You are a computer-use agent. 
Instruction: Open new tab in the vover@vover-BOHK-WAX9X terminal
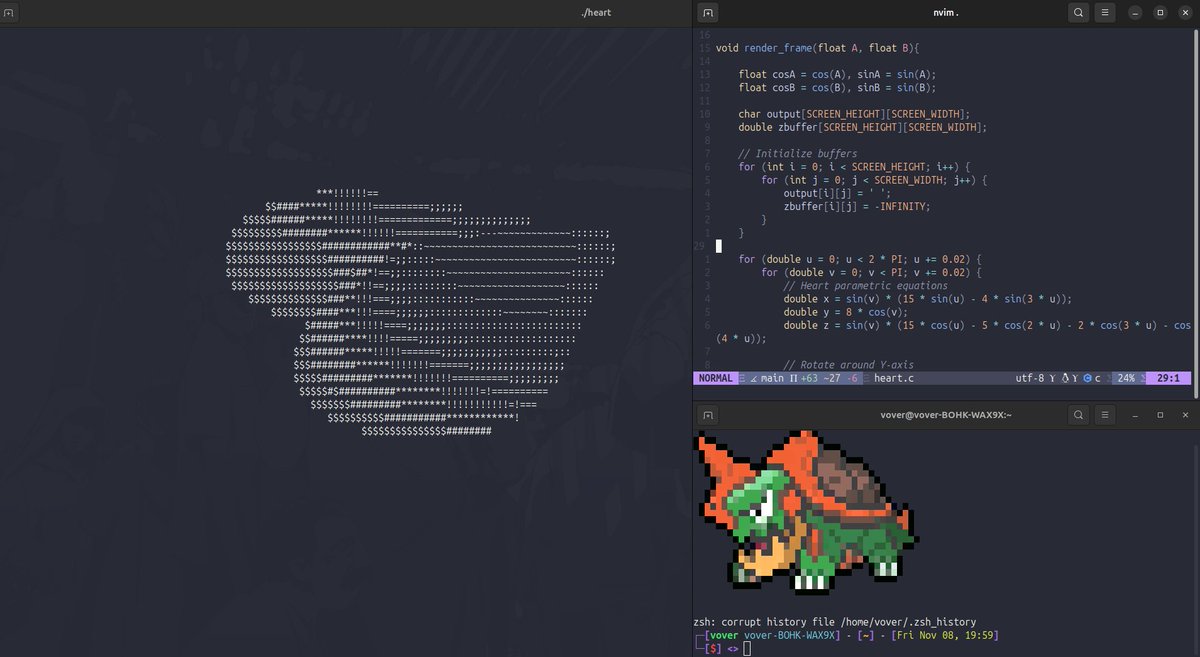[708, 414]
